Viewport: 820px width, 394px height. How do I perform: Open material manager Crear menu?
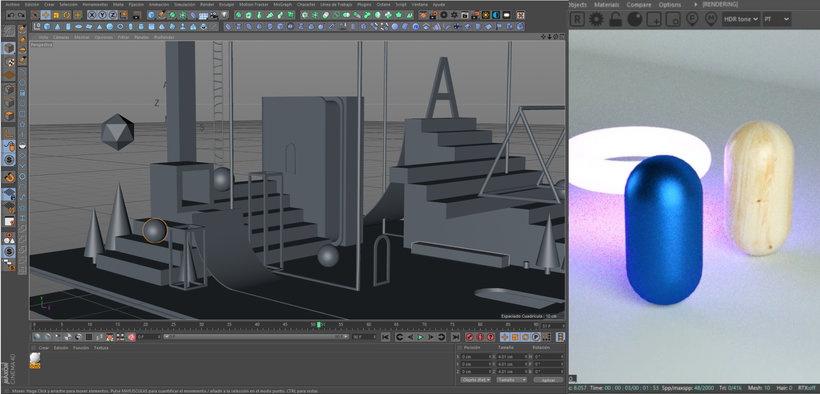pyautogui.click(x=44, y=348)
